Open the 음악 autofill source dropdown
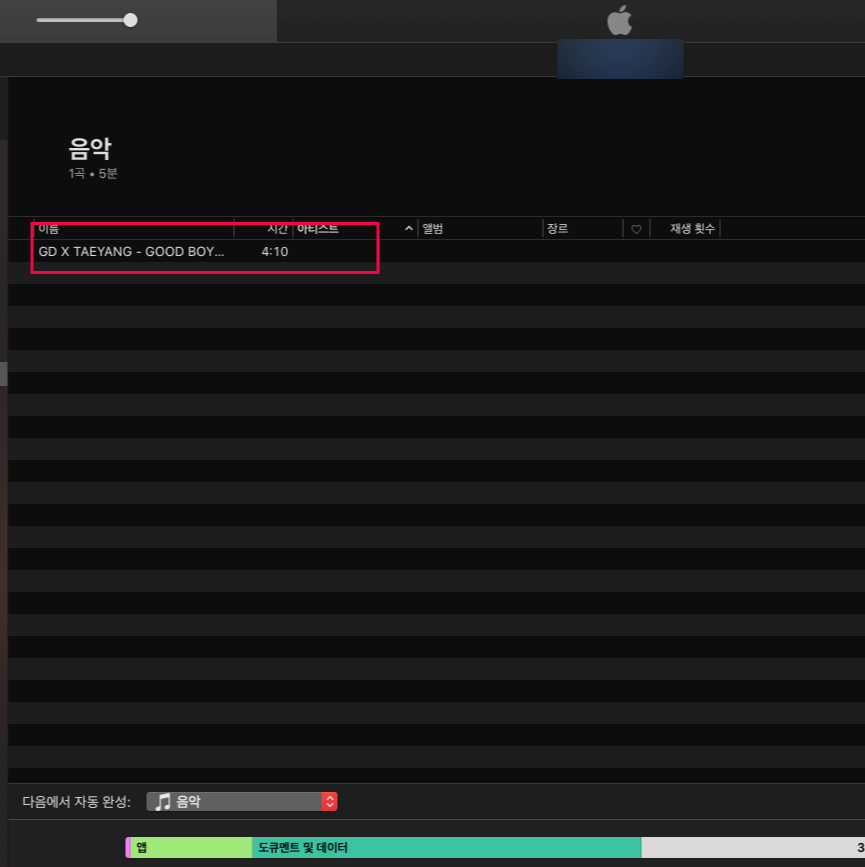The width and height of the screenshot is (865, 867). [242, 802]
